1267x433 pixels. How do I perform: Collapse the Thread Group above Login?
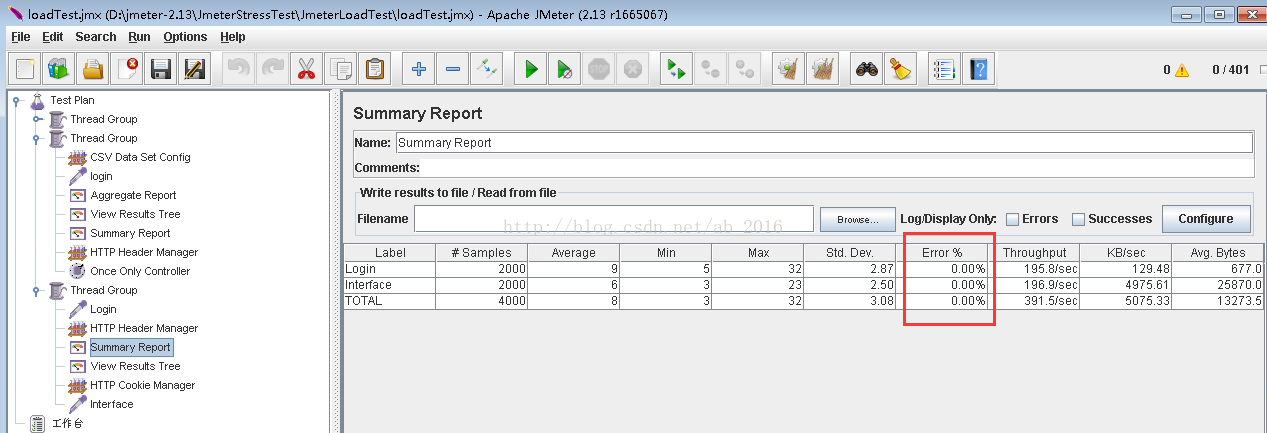(x=37, y=290)
